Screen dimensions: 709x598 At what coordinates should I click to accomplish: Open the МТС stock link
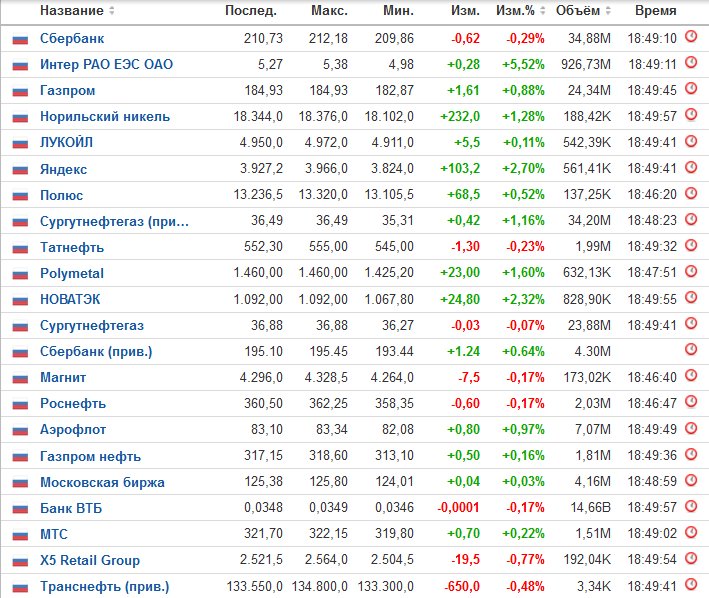(54, 534)
